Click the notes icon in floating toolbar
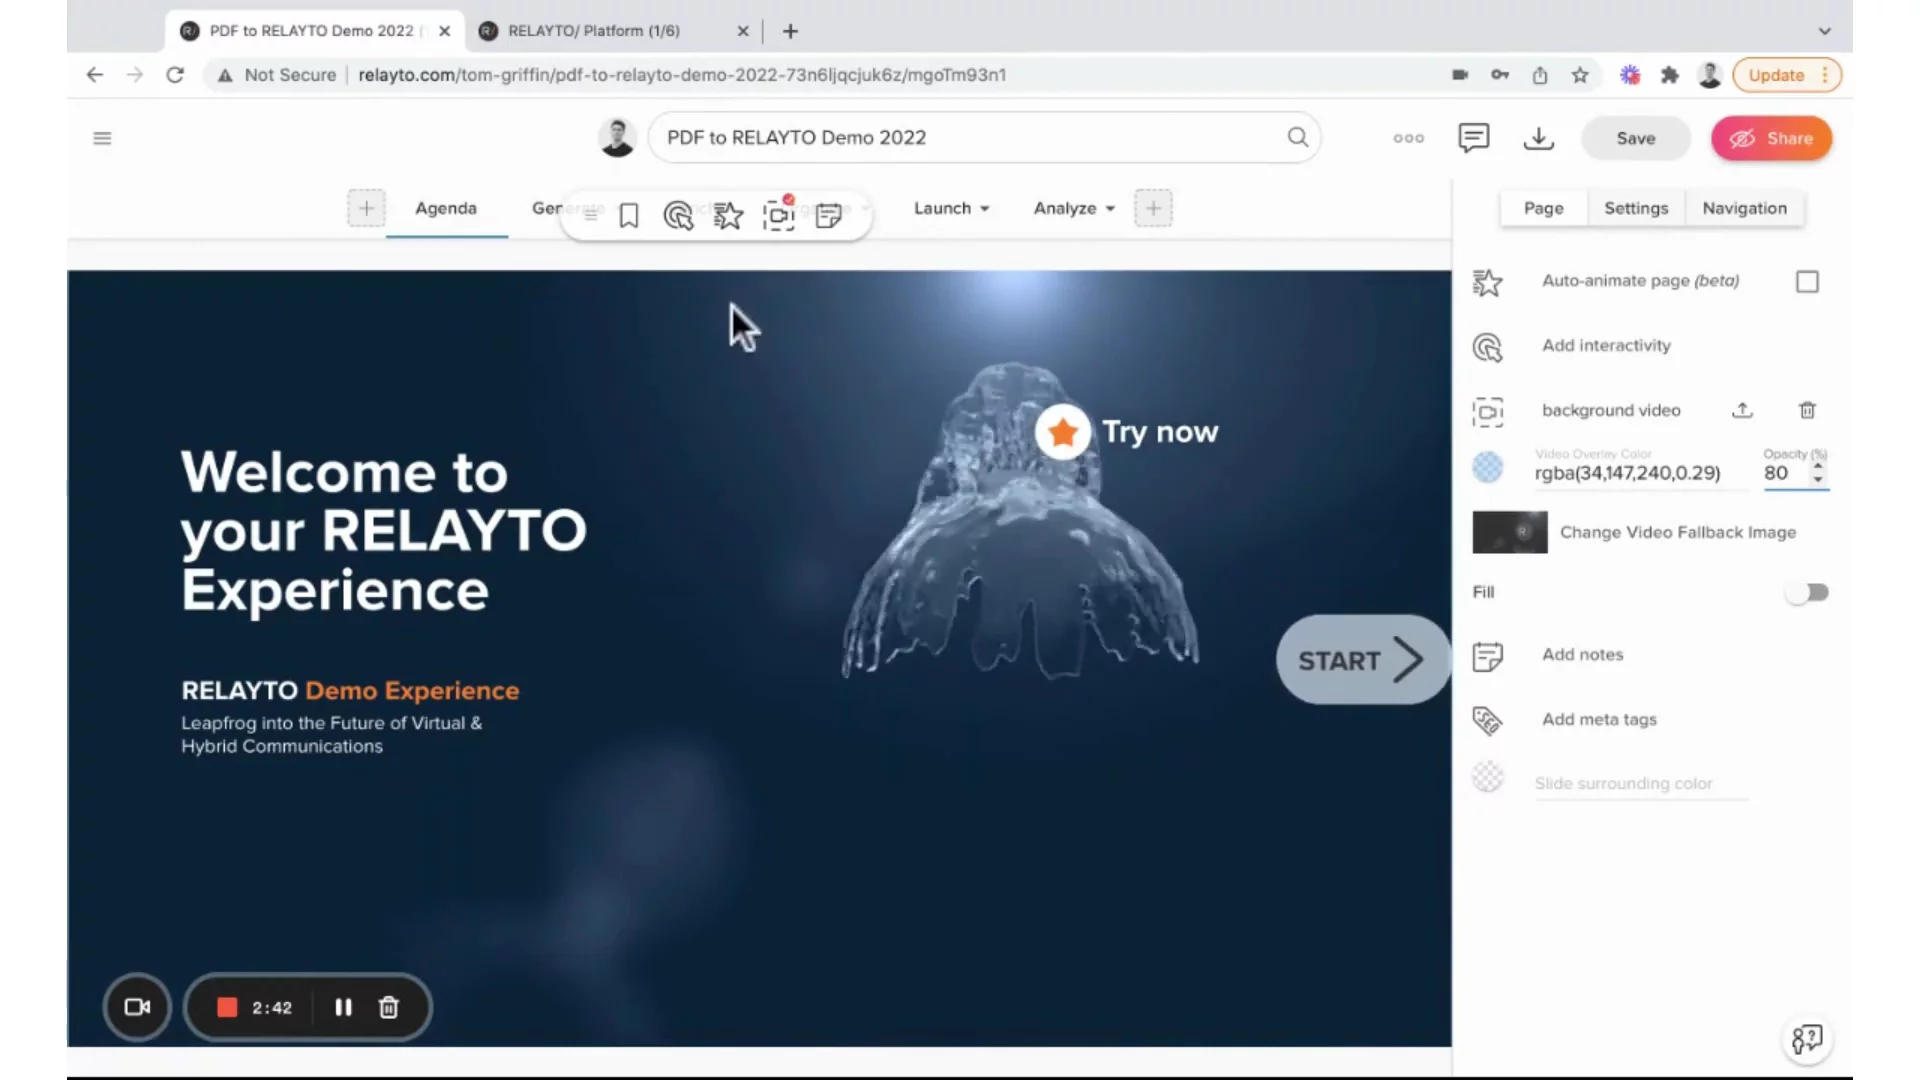 pos(828,215)
